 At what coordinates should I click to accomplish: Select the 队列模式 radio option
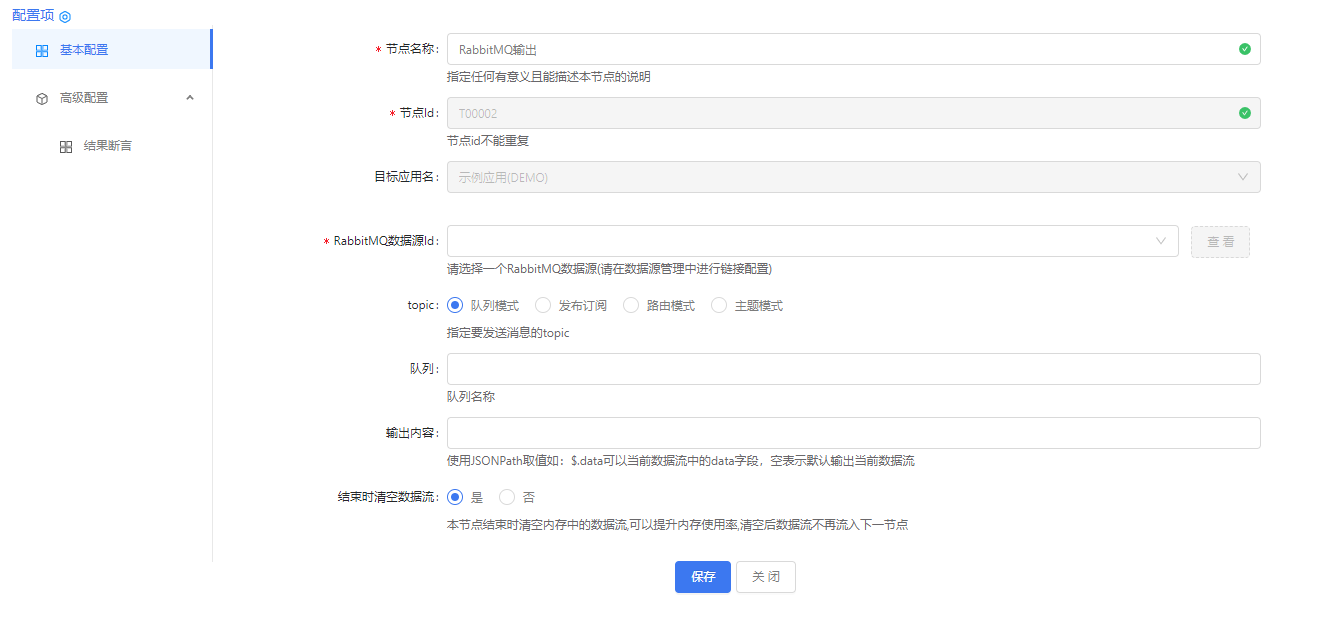(455, 306)
